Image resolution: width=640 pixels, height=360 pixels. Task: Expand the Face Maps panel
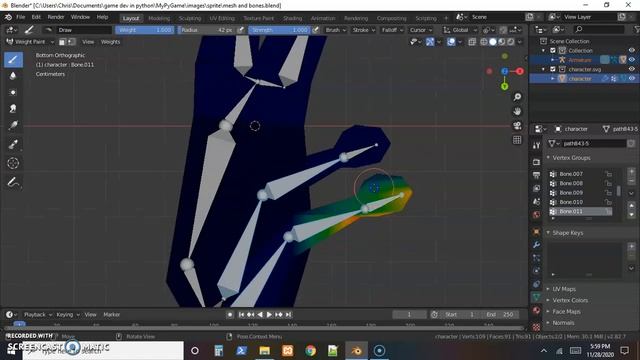566,311
